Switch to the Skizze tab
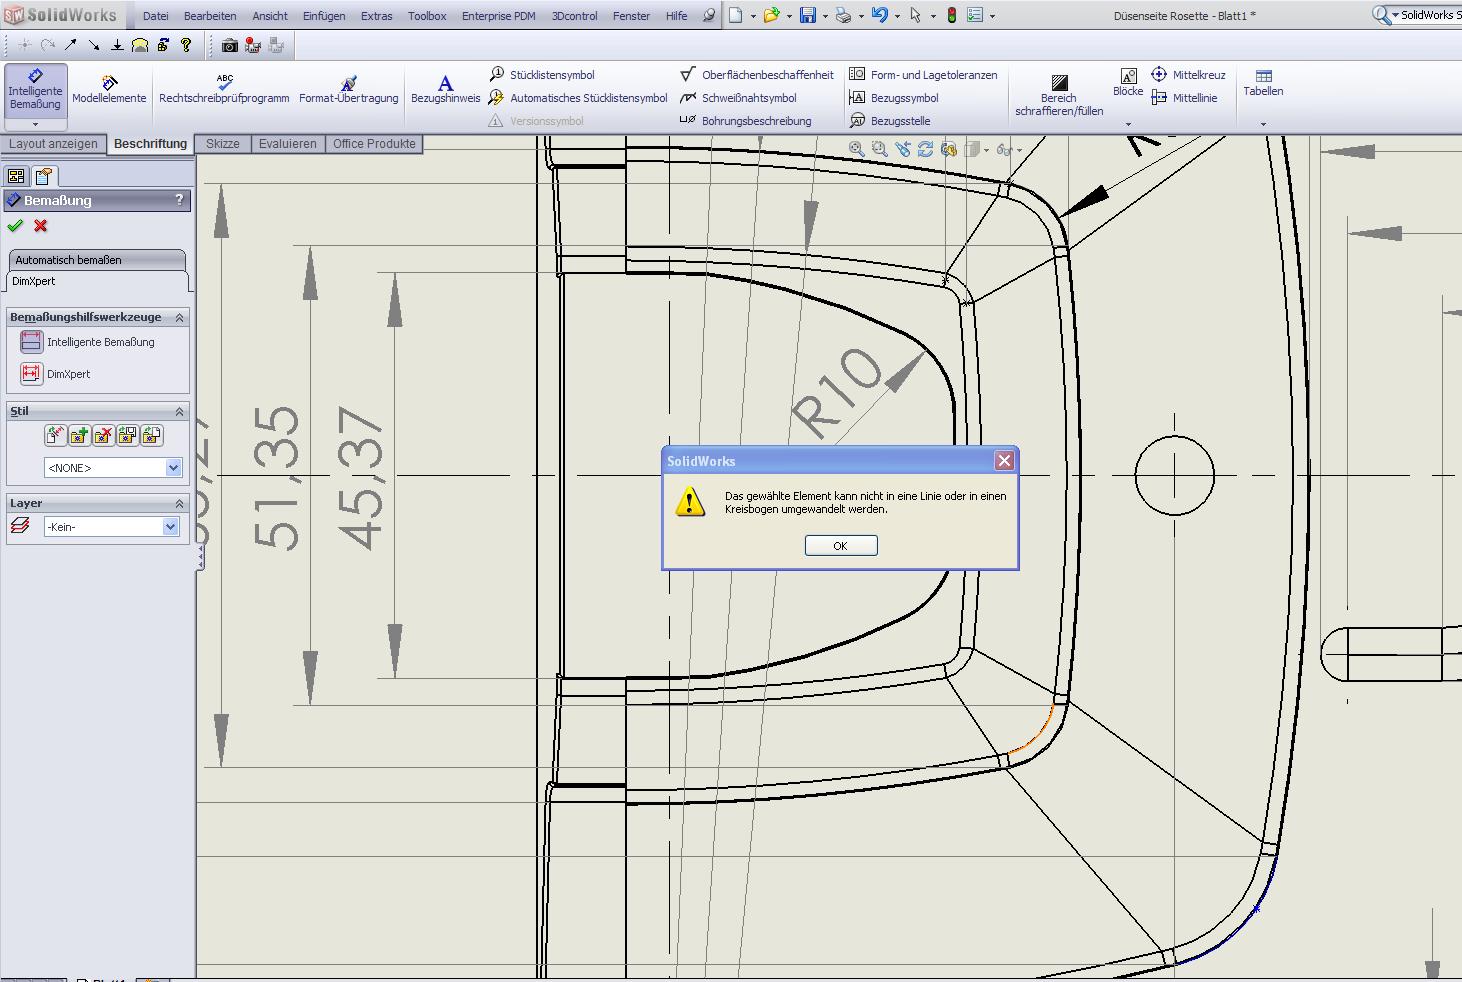 coord(222,144)
